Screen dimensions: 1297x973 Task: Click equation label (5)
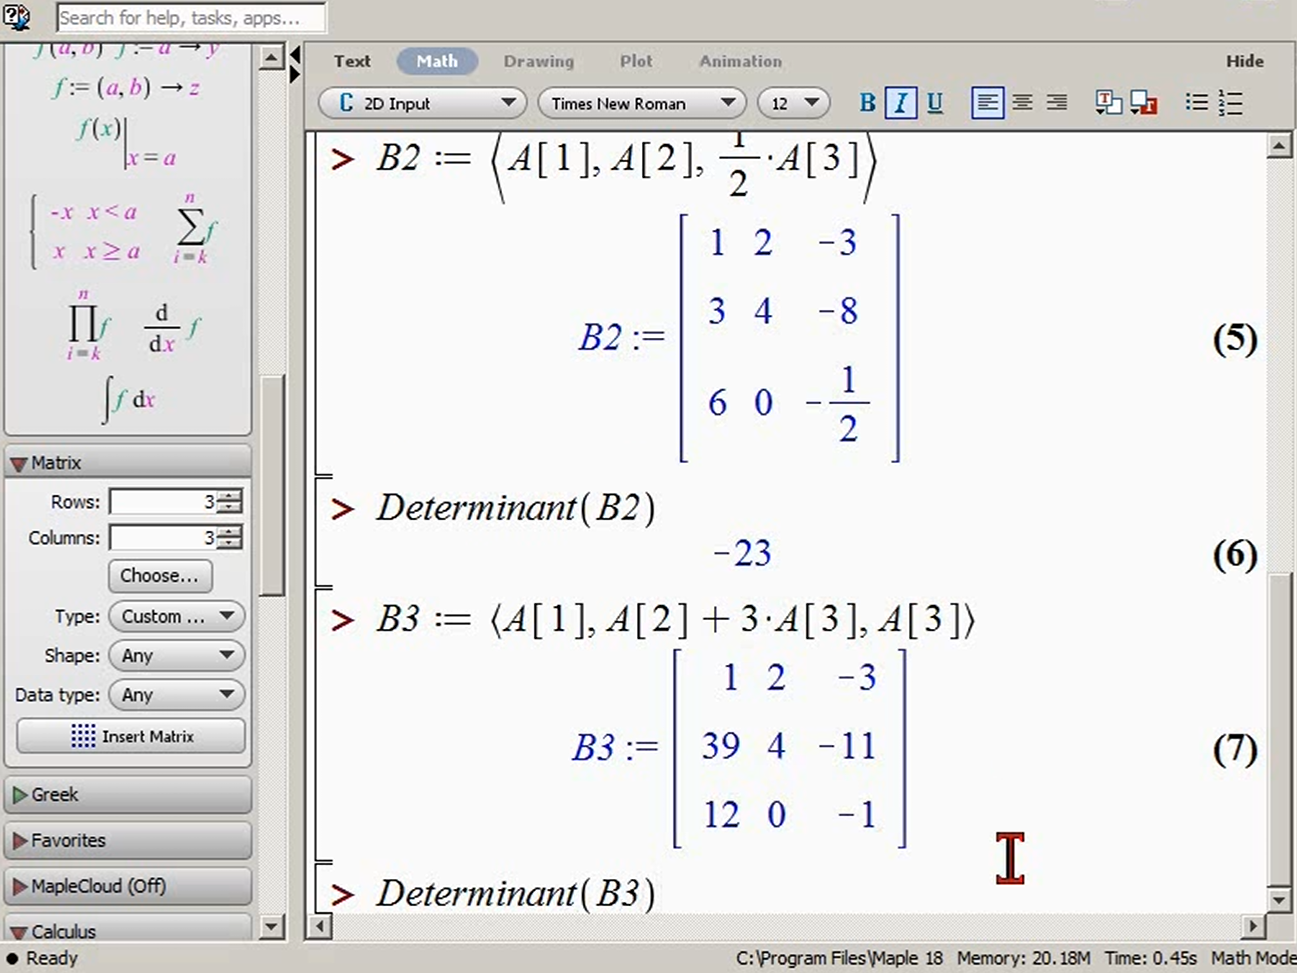pos(1235,339)
